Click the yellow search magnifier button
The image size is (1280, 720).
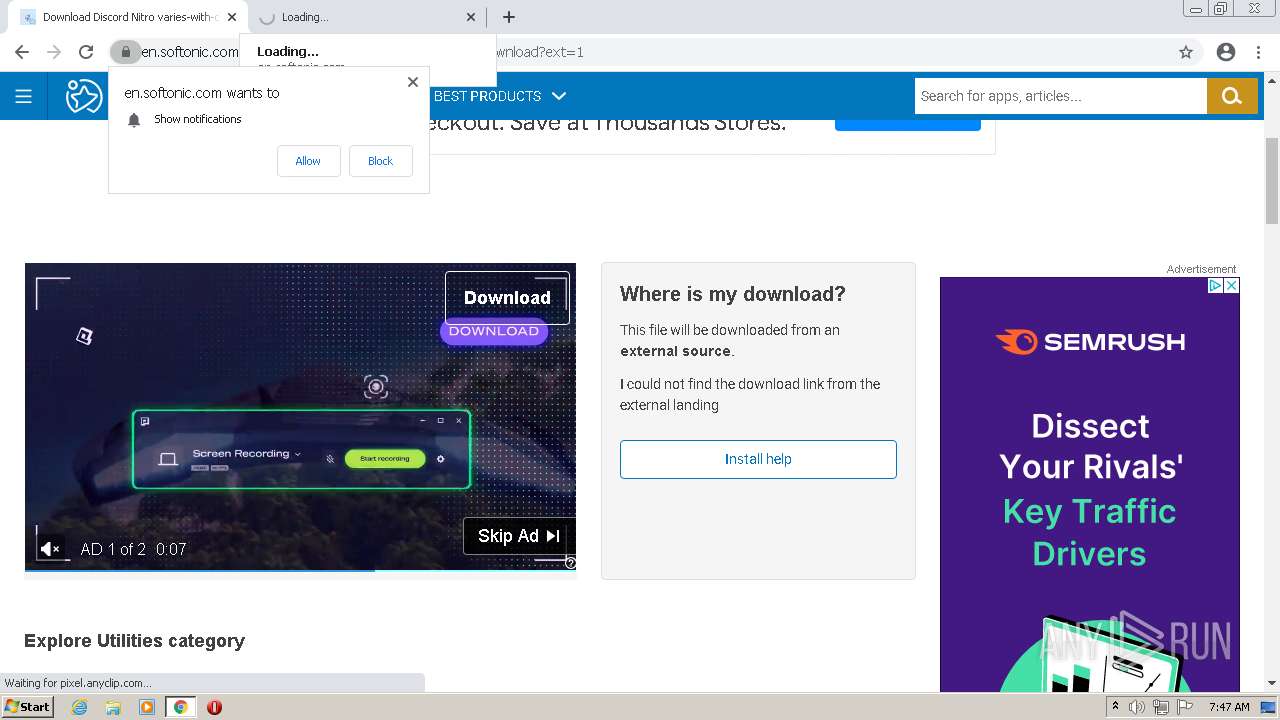pyautogui.click(x=1232, y=96)
